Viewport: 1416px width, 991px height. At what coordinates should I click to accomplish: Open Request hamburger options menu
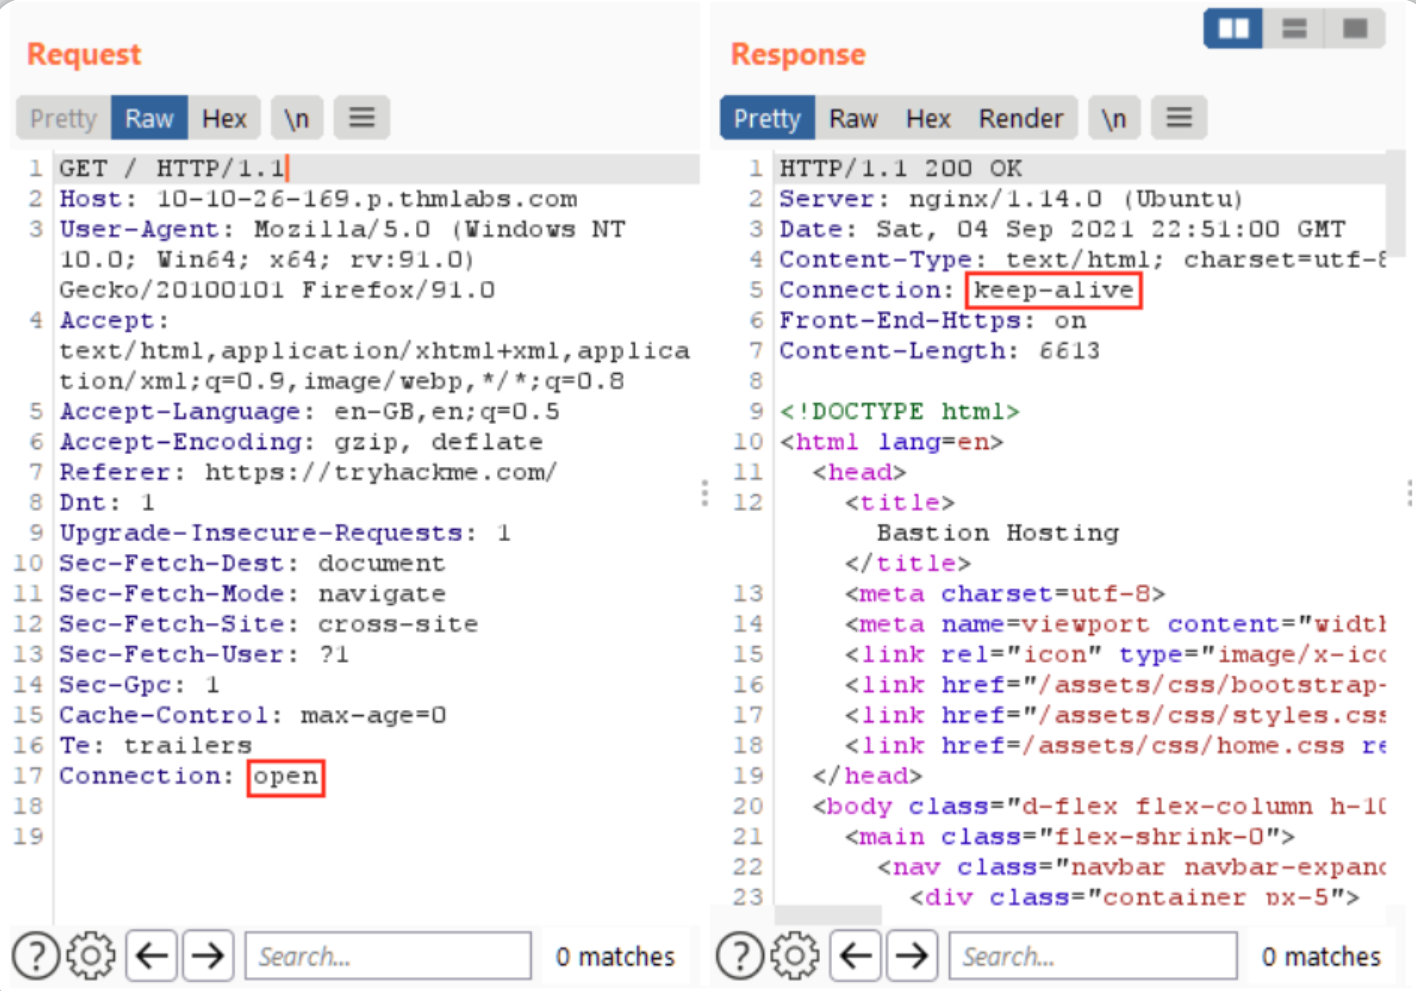362,118
